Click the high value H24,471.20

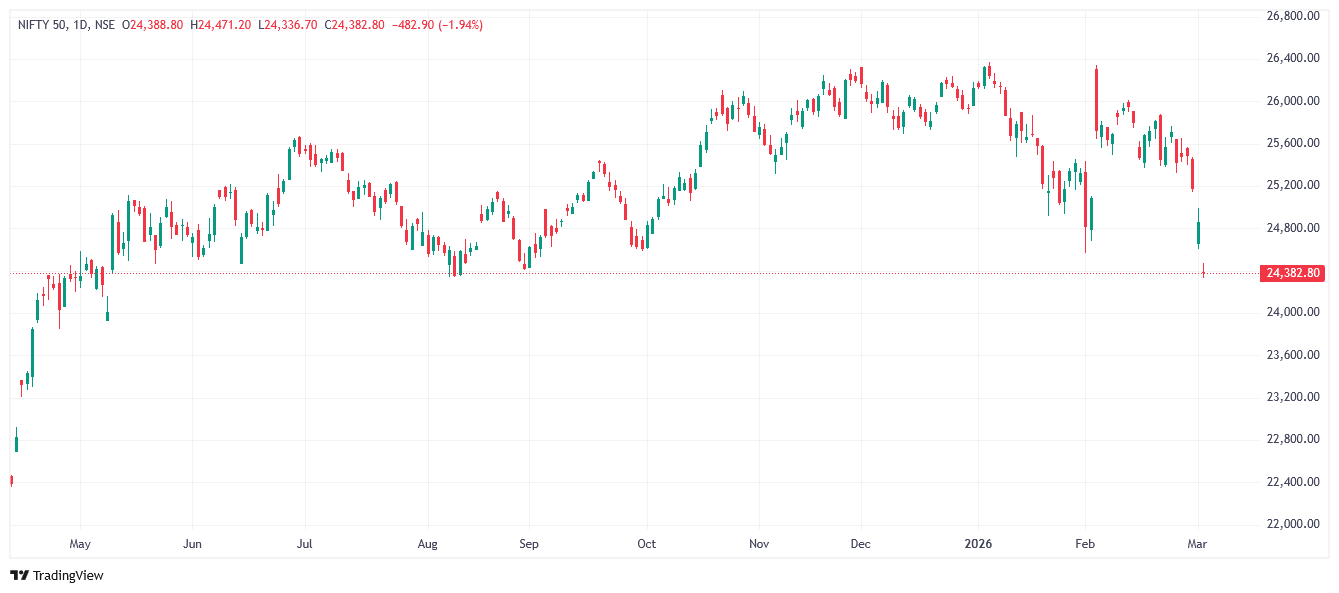(x=221, y=25)
